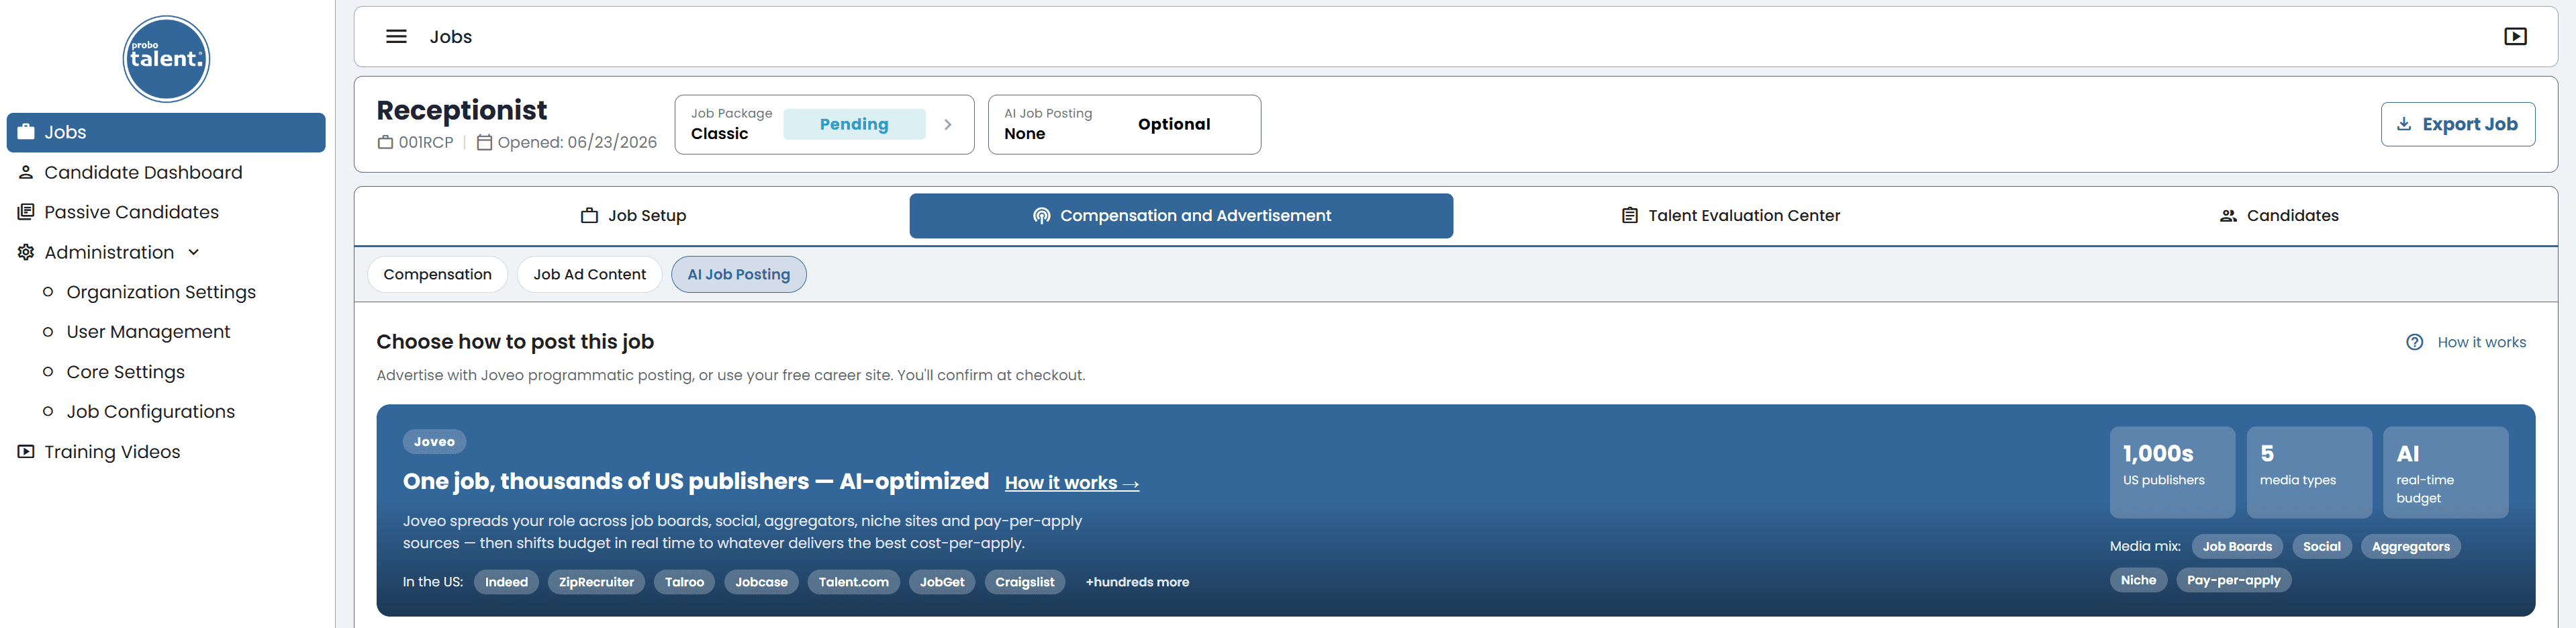Viewport: 2576px width, 628px height.
Task: Click the Compensation and Advertisement broadcast icon
Action: pos(1041,216)
